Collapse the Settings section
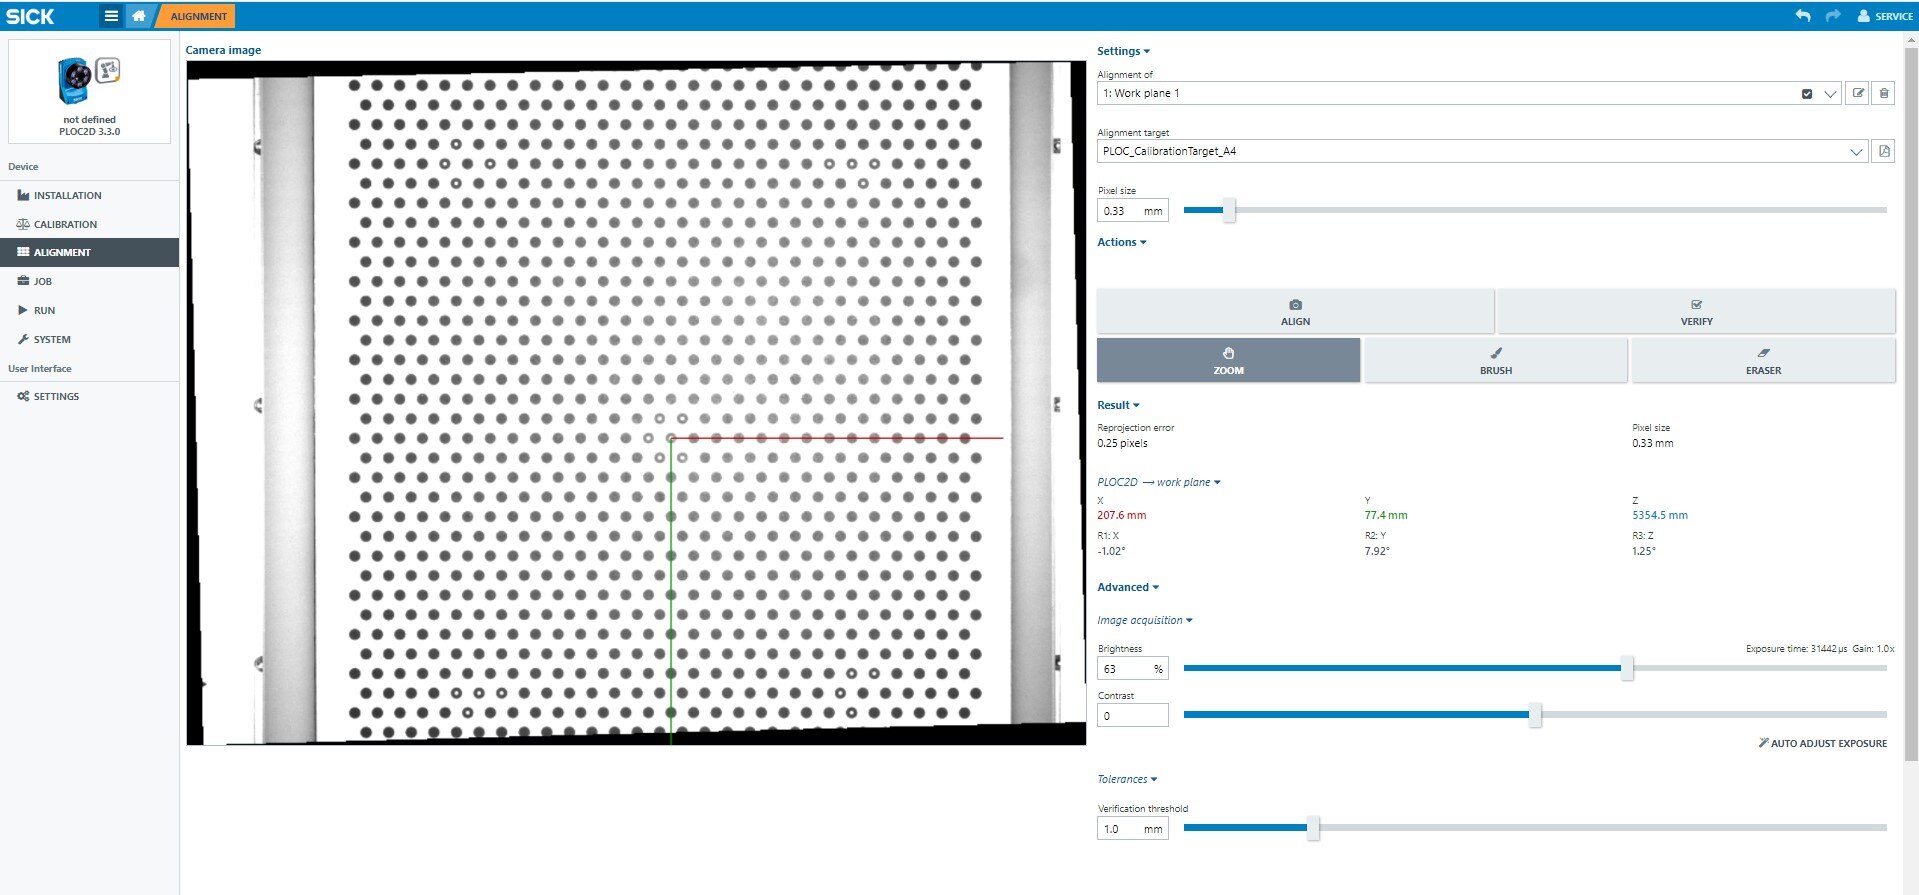The image size is (1919, 895). tap(1123, 51)
